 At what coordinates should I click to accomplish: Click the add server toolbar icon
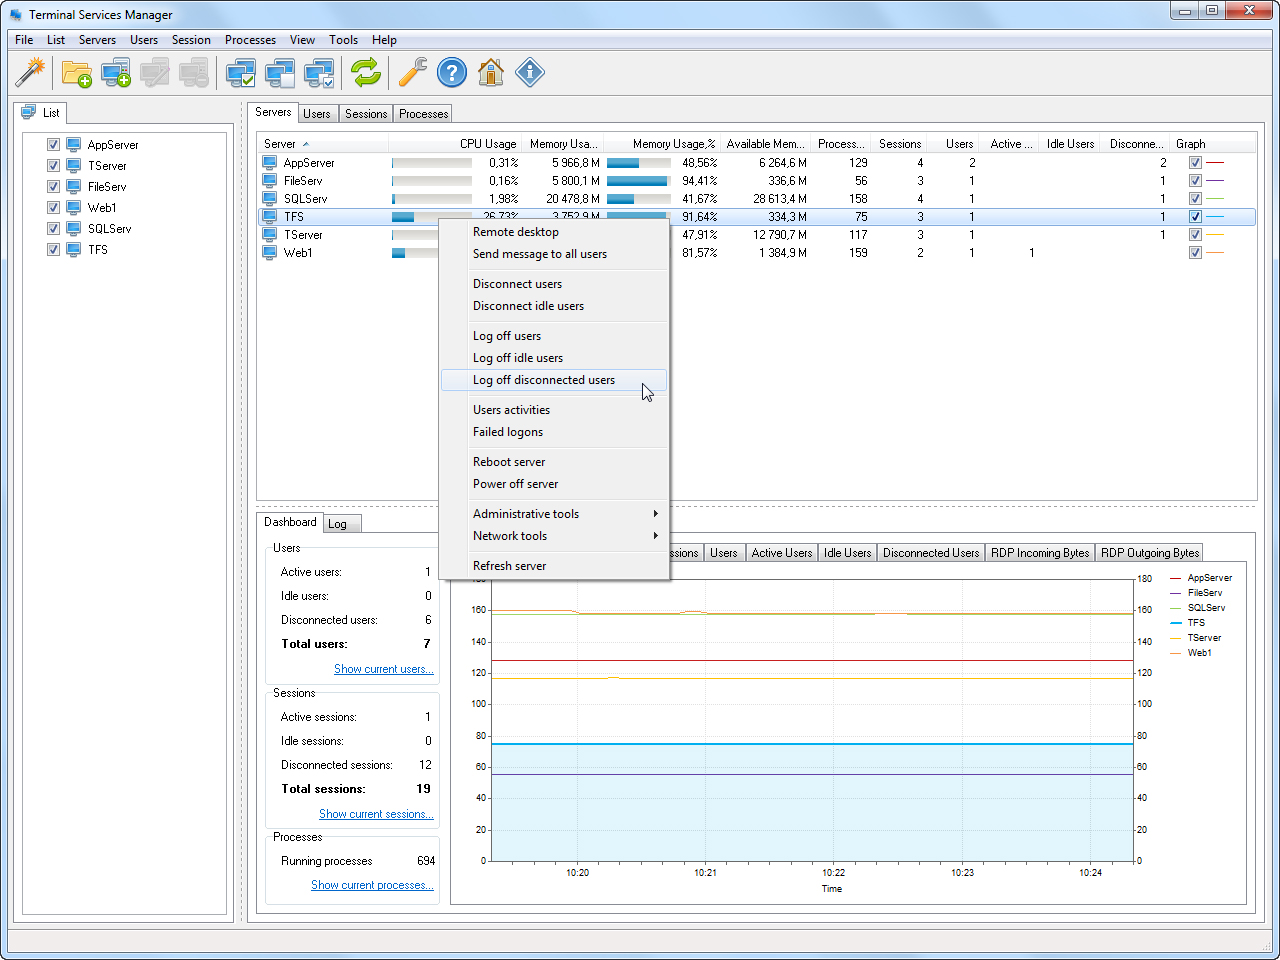pos(116,73)
